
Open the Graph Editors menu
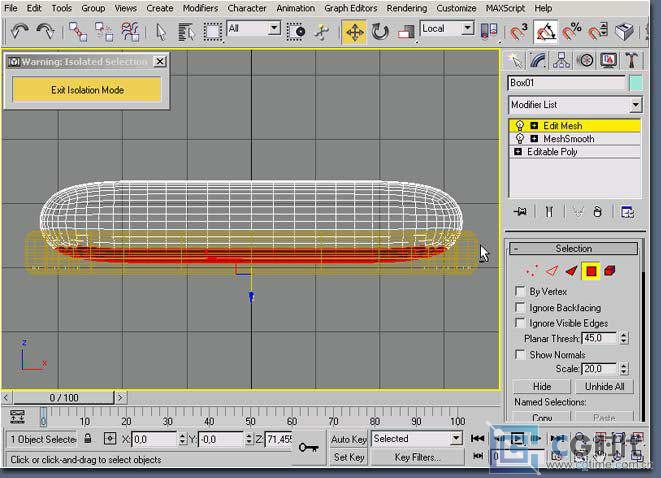click(351, 8)
